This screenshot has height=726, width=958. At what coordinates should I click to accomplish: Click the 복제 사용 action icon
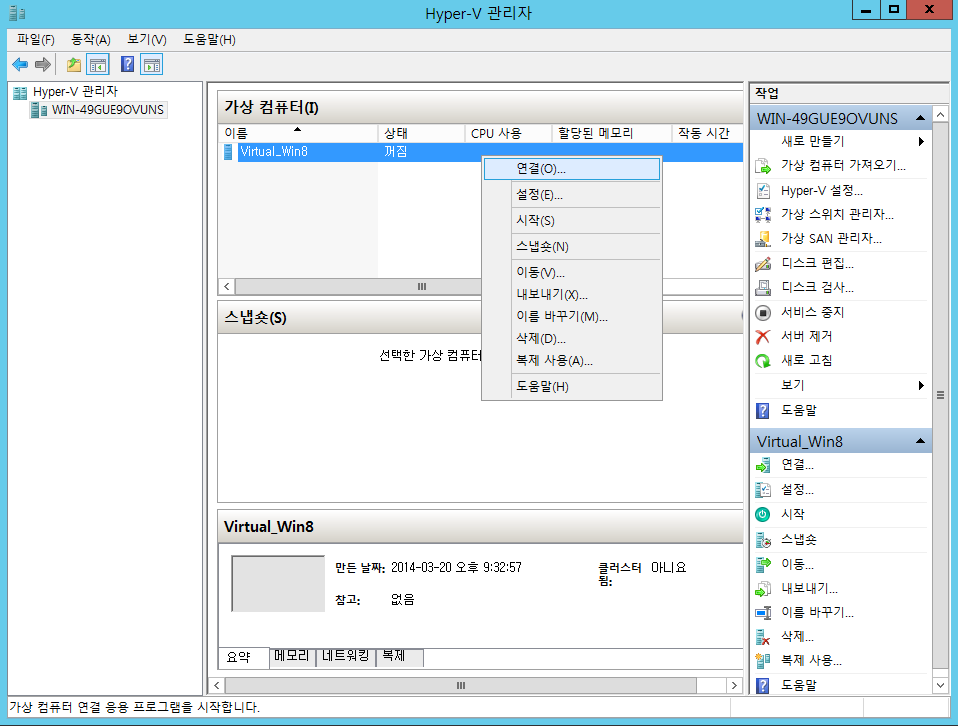click(763, 661)
